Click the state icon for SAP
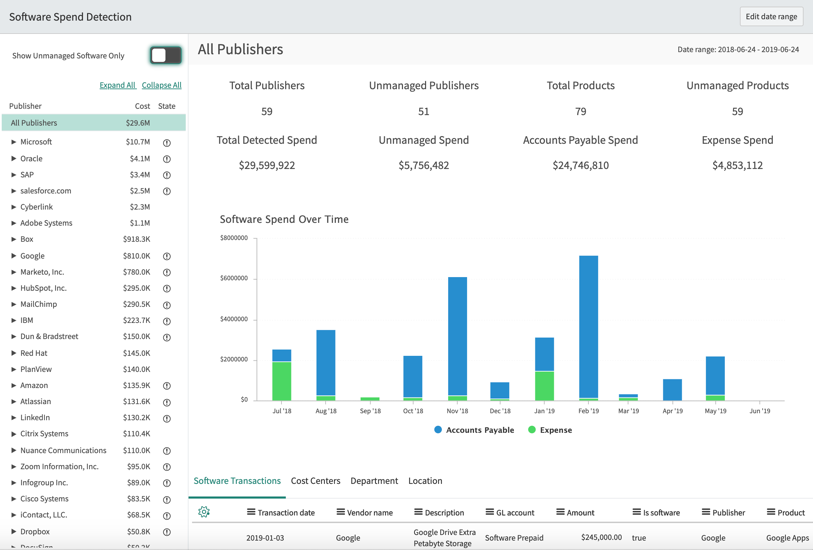 [x=167, y=175]
